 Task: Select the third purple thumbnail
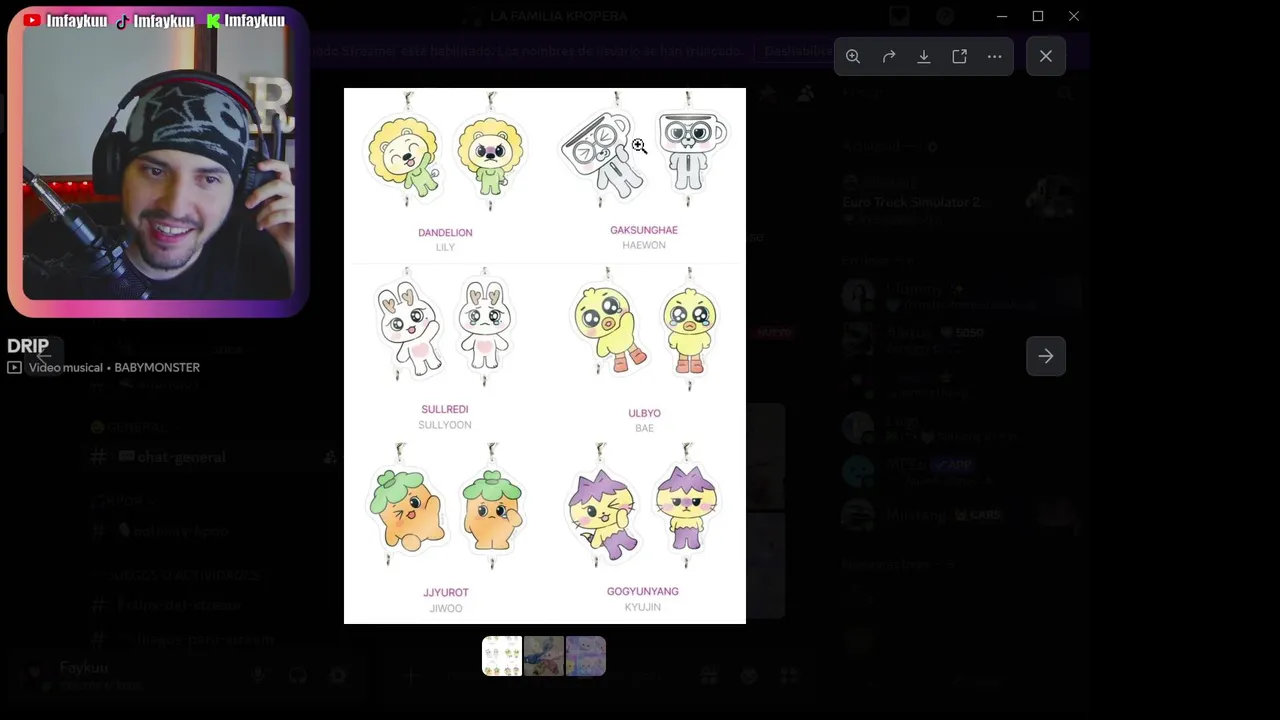coord(586,656)
